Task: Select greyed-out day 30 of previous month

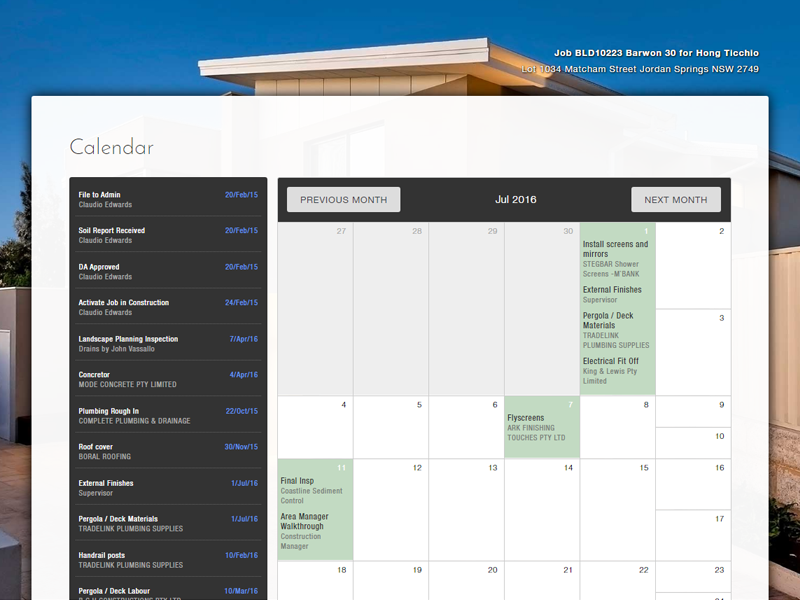Action: click(542, 309)
